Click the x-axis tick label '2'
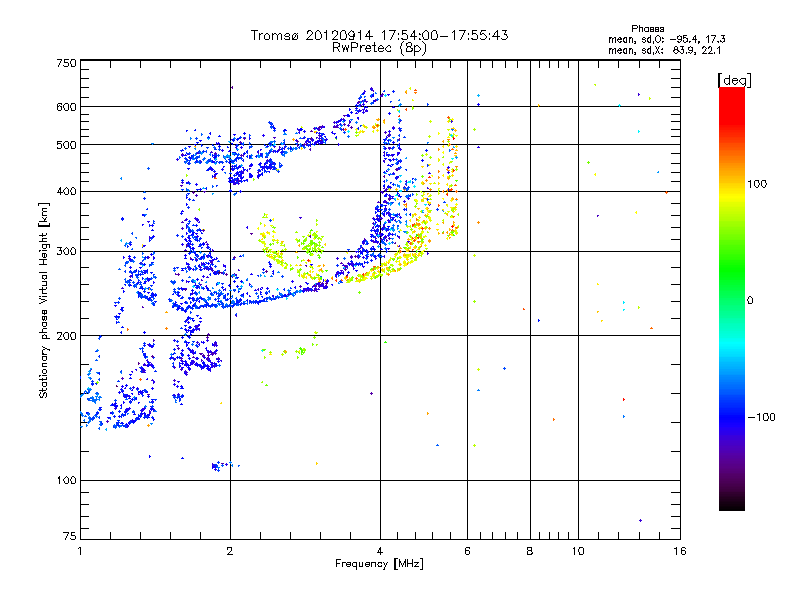The image size is (800, 600). (x=230, y=551)
